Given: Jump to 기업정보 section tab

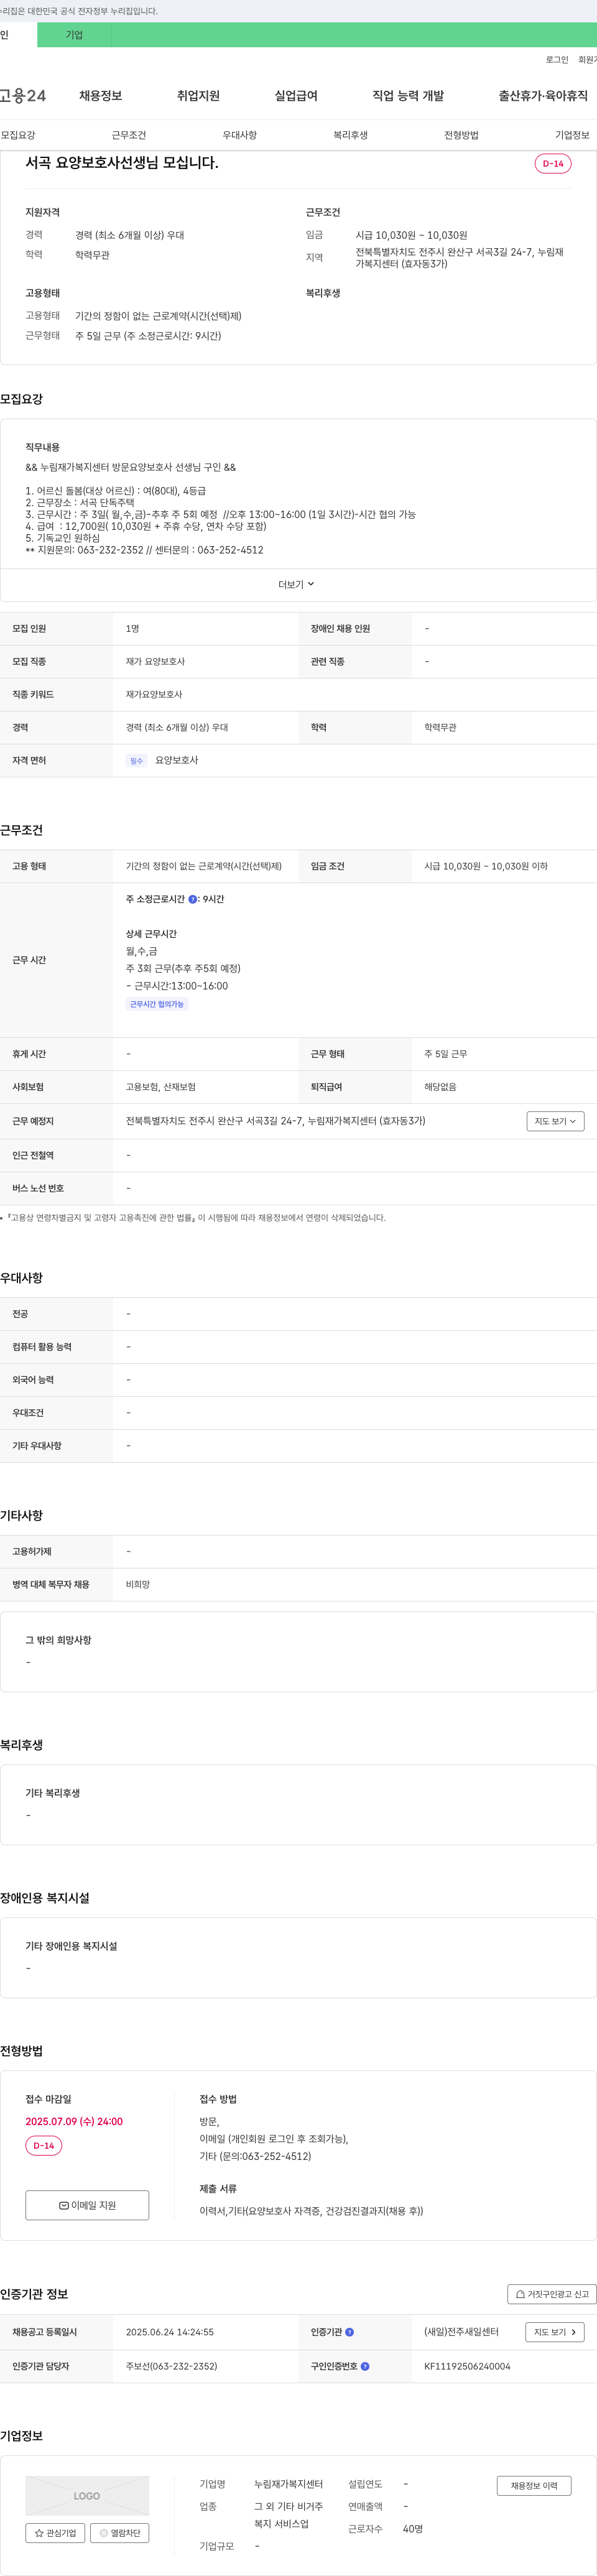Looking at the screenshot, I should 573,135.
